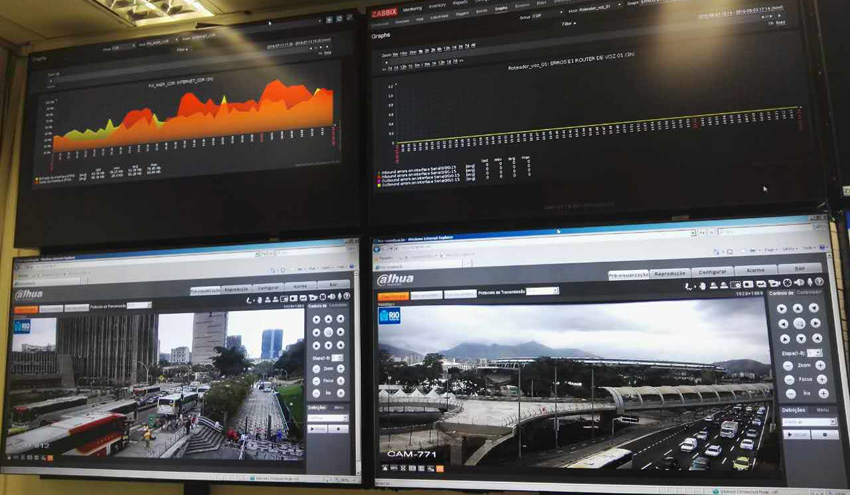Click ZABBIX logo on right screen
The image size is (850, 500).
coord(384,12)
